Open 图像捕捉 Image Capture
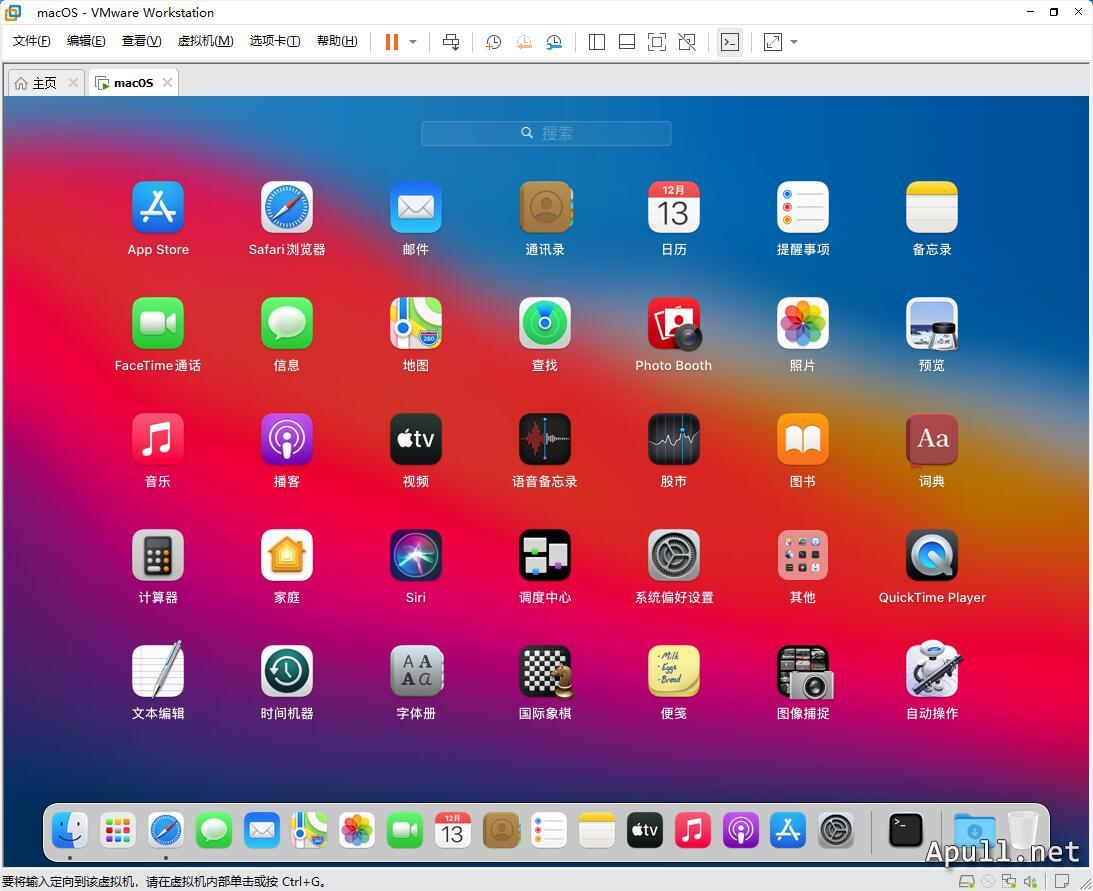Viewport: 1093px width, 891px height. point(804,672)
